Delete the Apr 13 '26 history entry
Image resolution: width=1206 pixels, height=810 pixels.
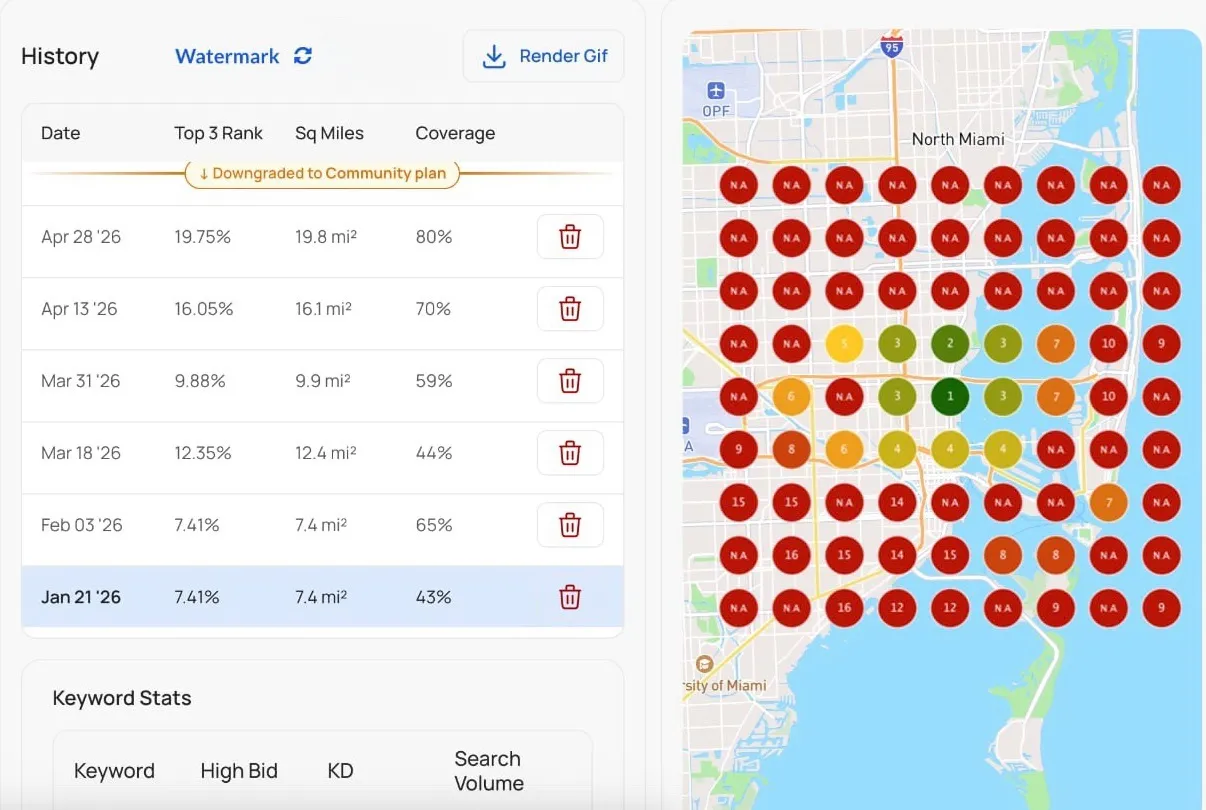click(570, 309)
